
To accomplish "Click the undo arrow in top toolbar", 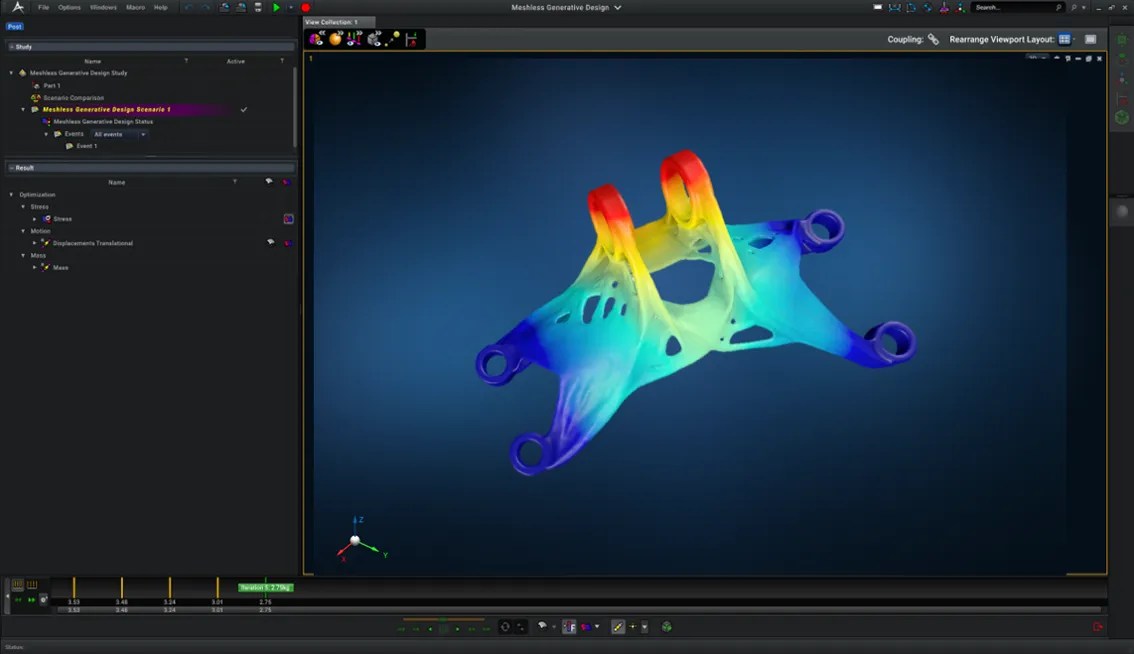I will (x=188, y=7).
